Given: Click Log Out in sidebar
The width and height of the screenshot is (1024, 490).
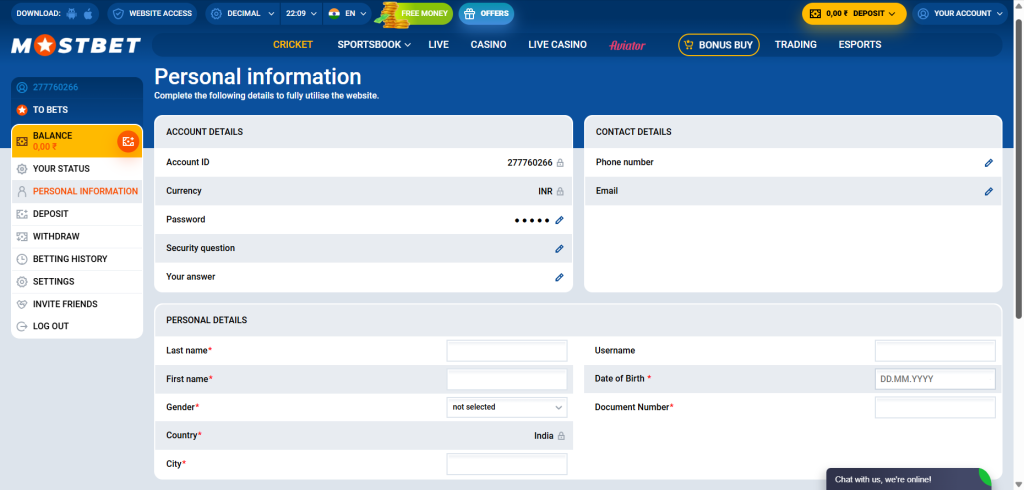Looking at the screenshot, I should tap(77, 326).
